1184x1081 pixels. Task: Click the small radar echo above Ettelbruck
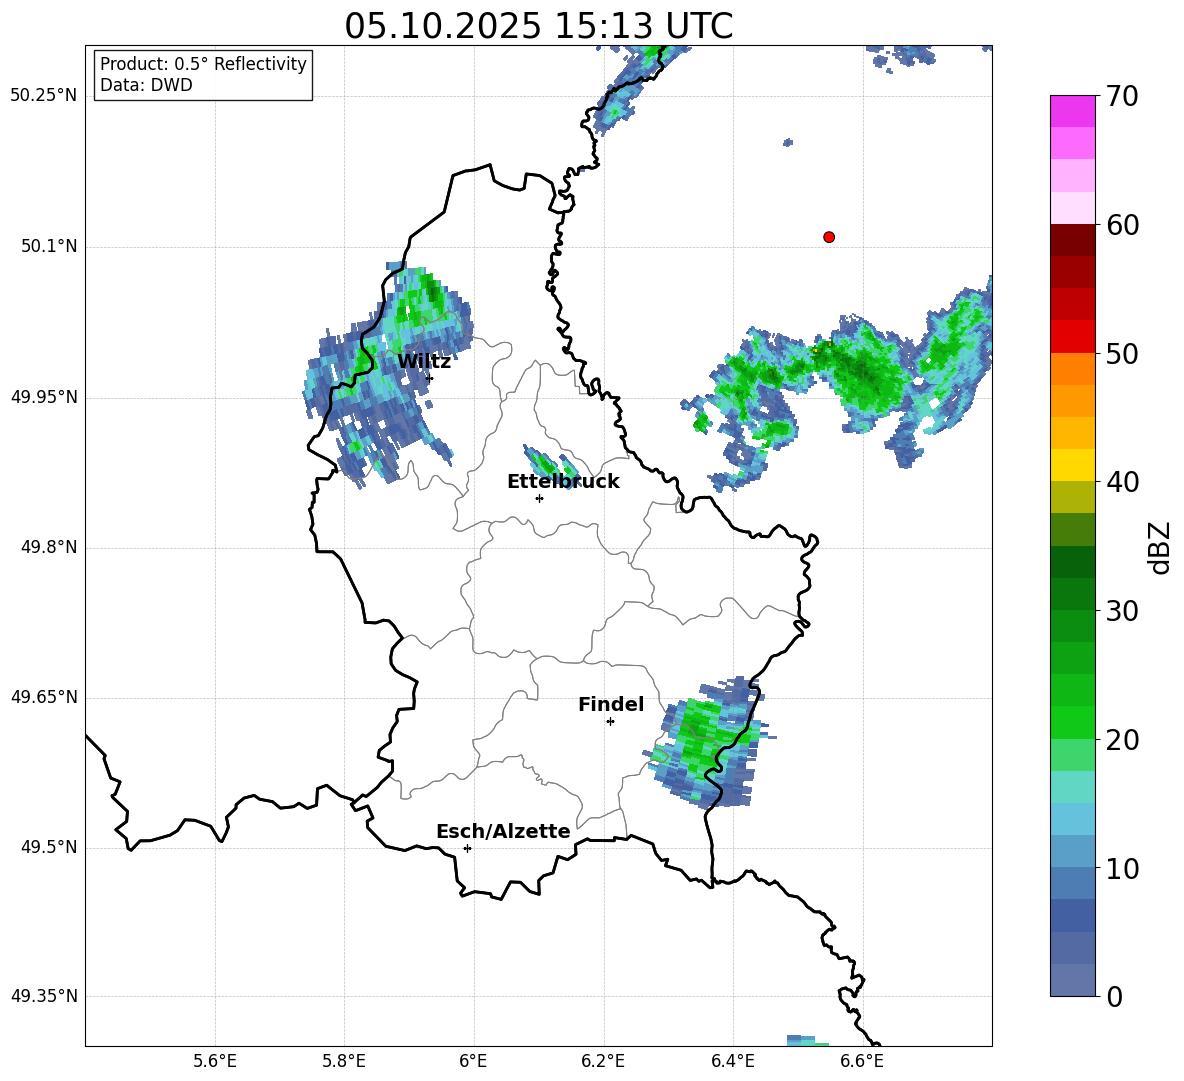(x=550, y=464)
